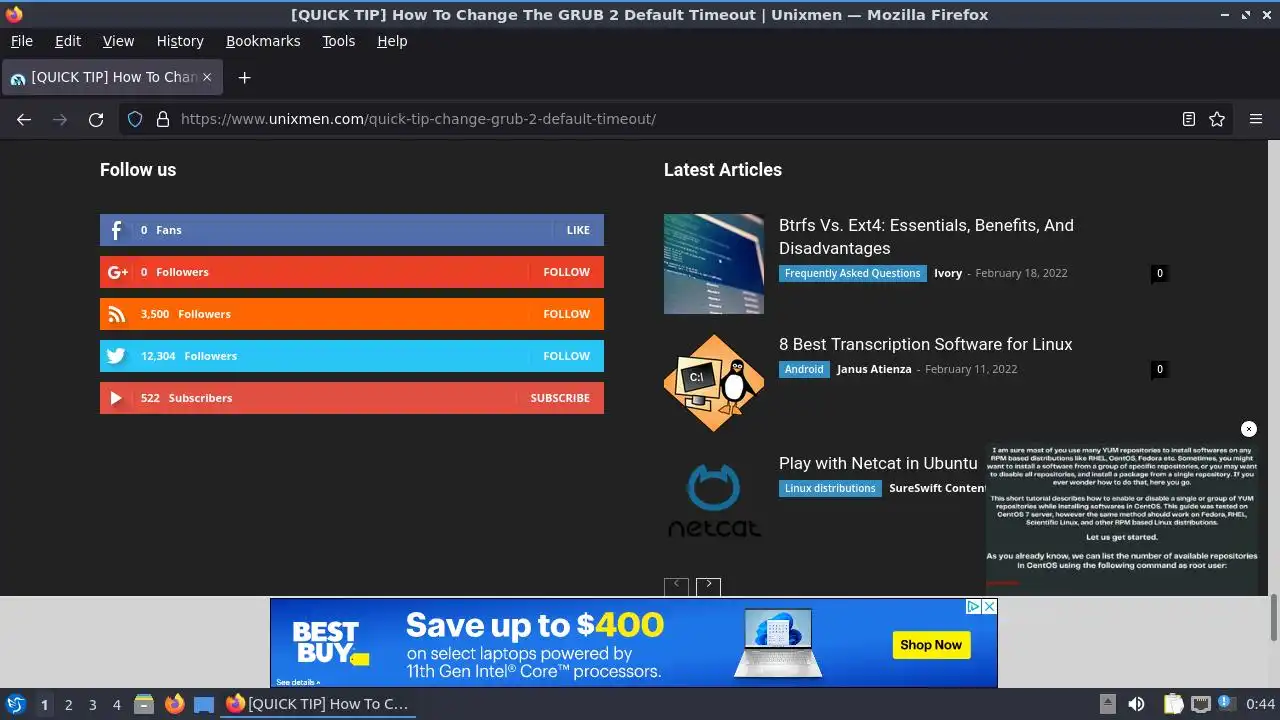
Task: Launch file manager from taskbar
Action: tap(144, 704)
